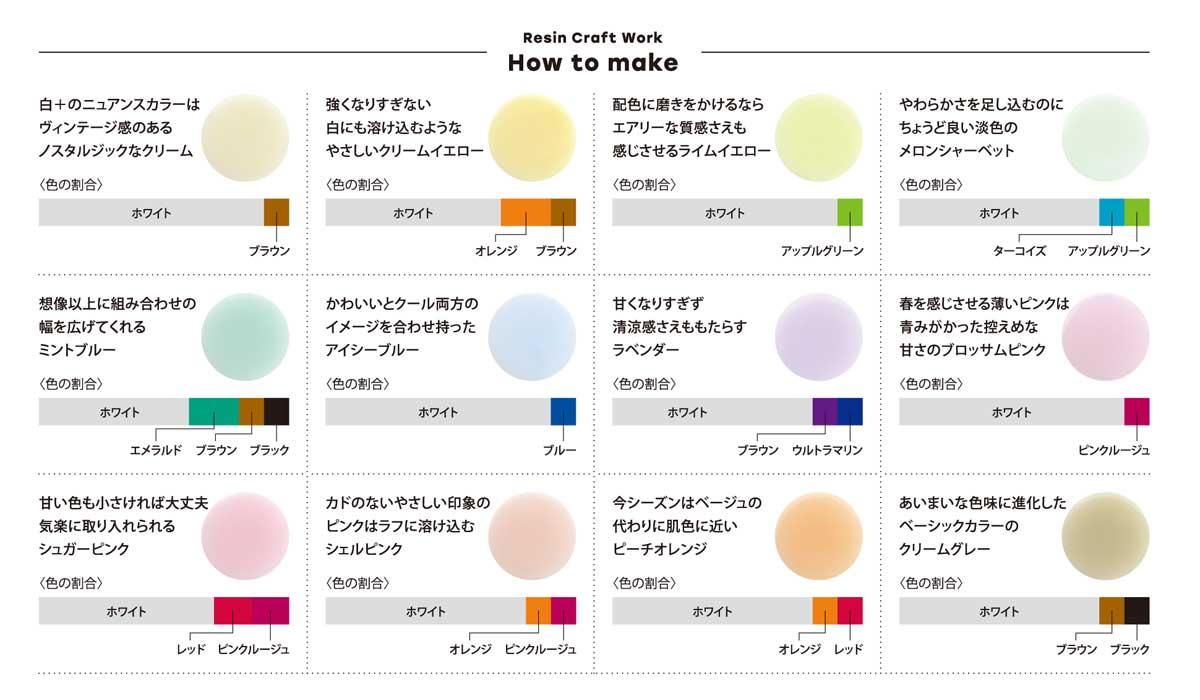Select the turquoise swatch in the melon sherbet bar
1200x700 pixels.
(1112, 212)
